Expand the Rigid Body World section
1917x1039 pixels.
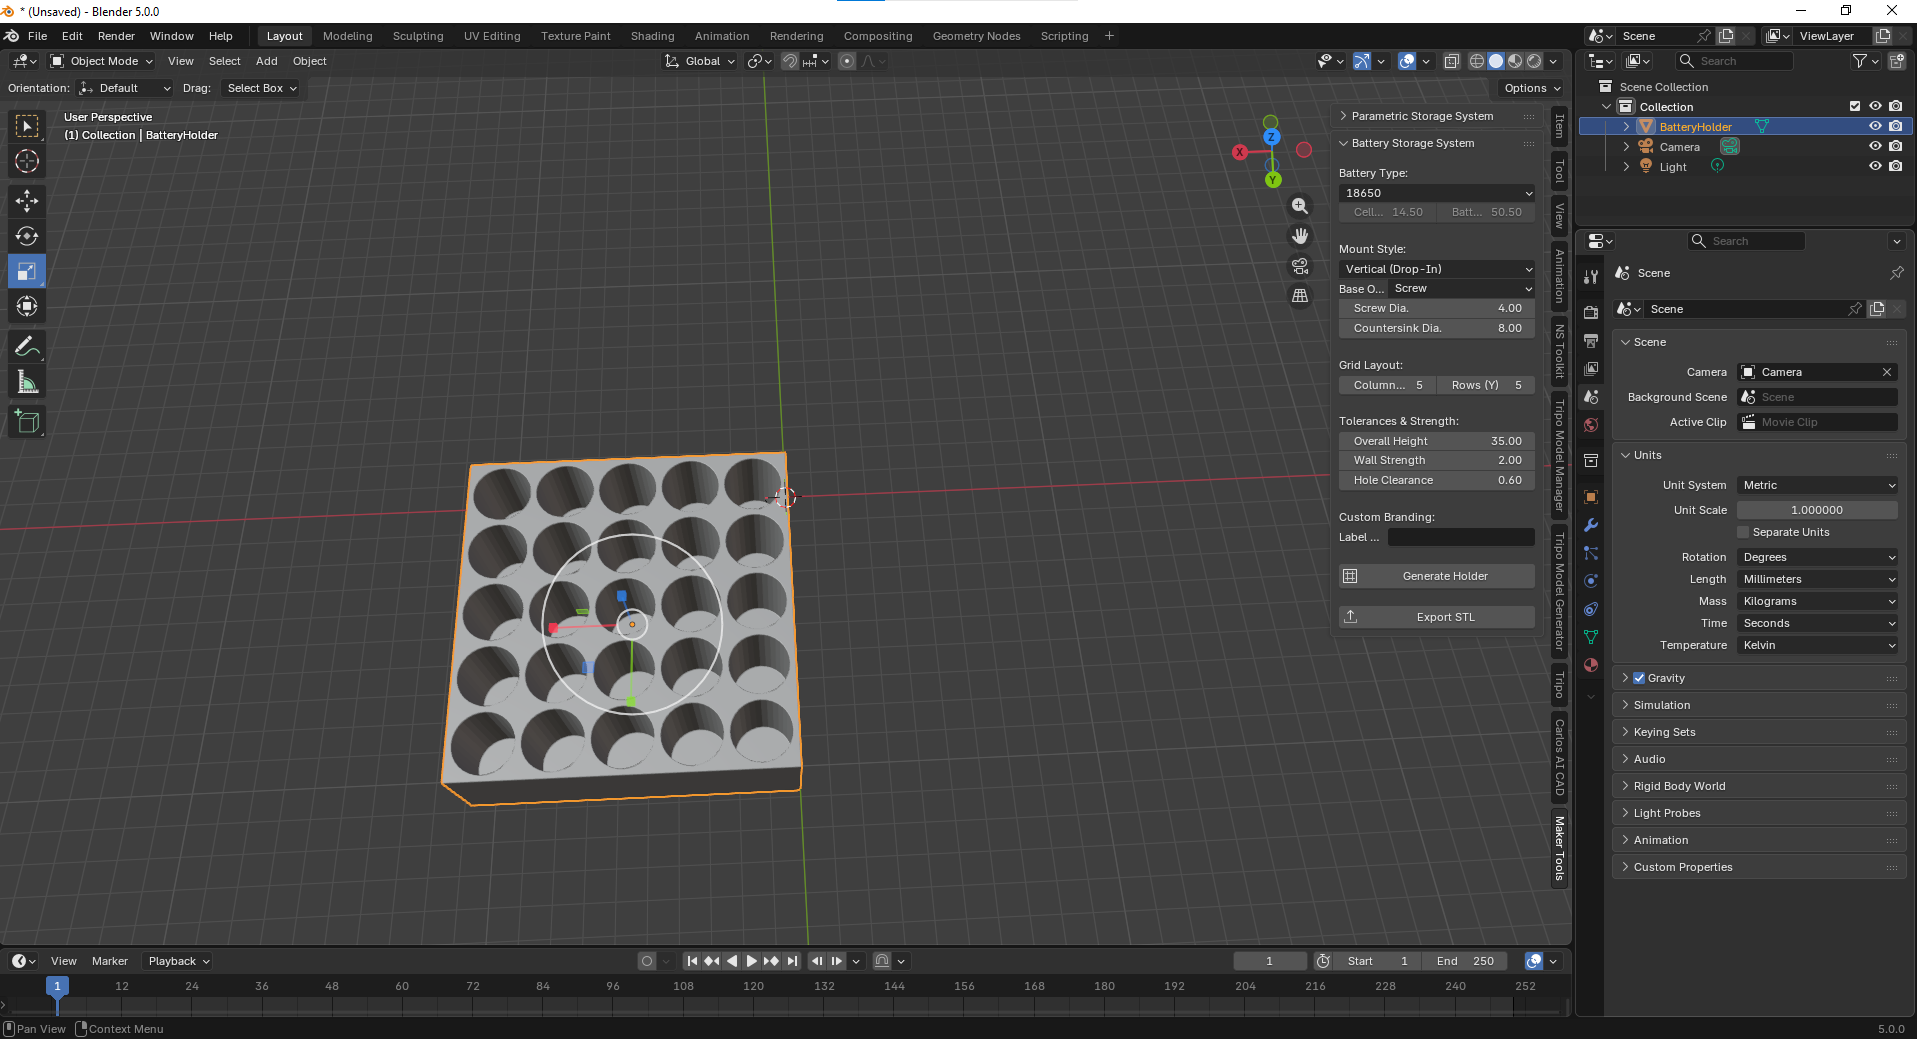[1680, 786]
